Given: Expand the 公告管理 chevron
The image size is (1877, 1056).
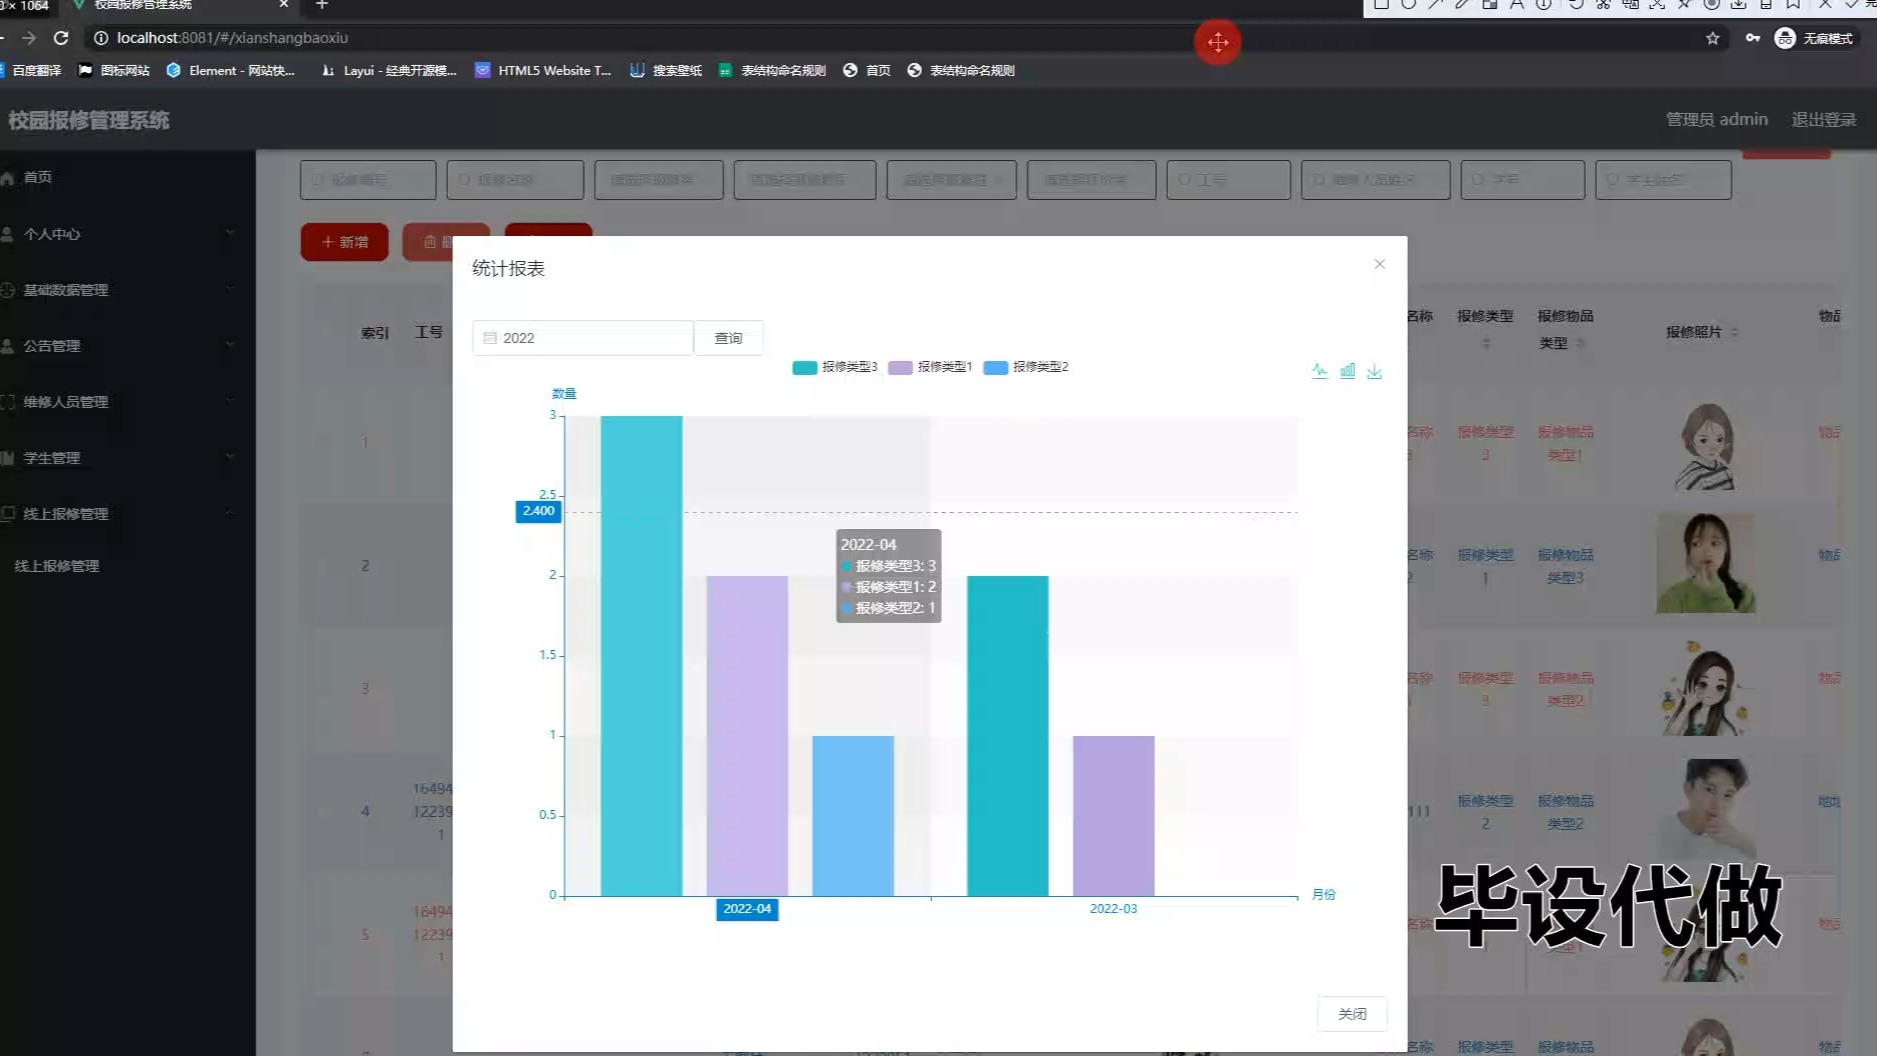Looking at the screenshot, I should tap(230, 345).
